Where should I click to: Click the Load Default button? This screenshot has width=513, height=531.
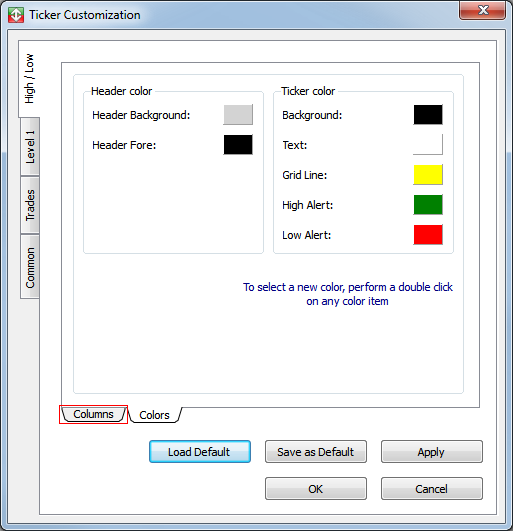(200, 452)
